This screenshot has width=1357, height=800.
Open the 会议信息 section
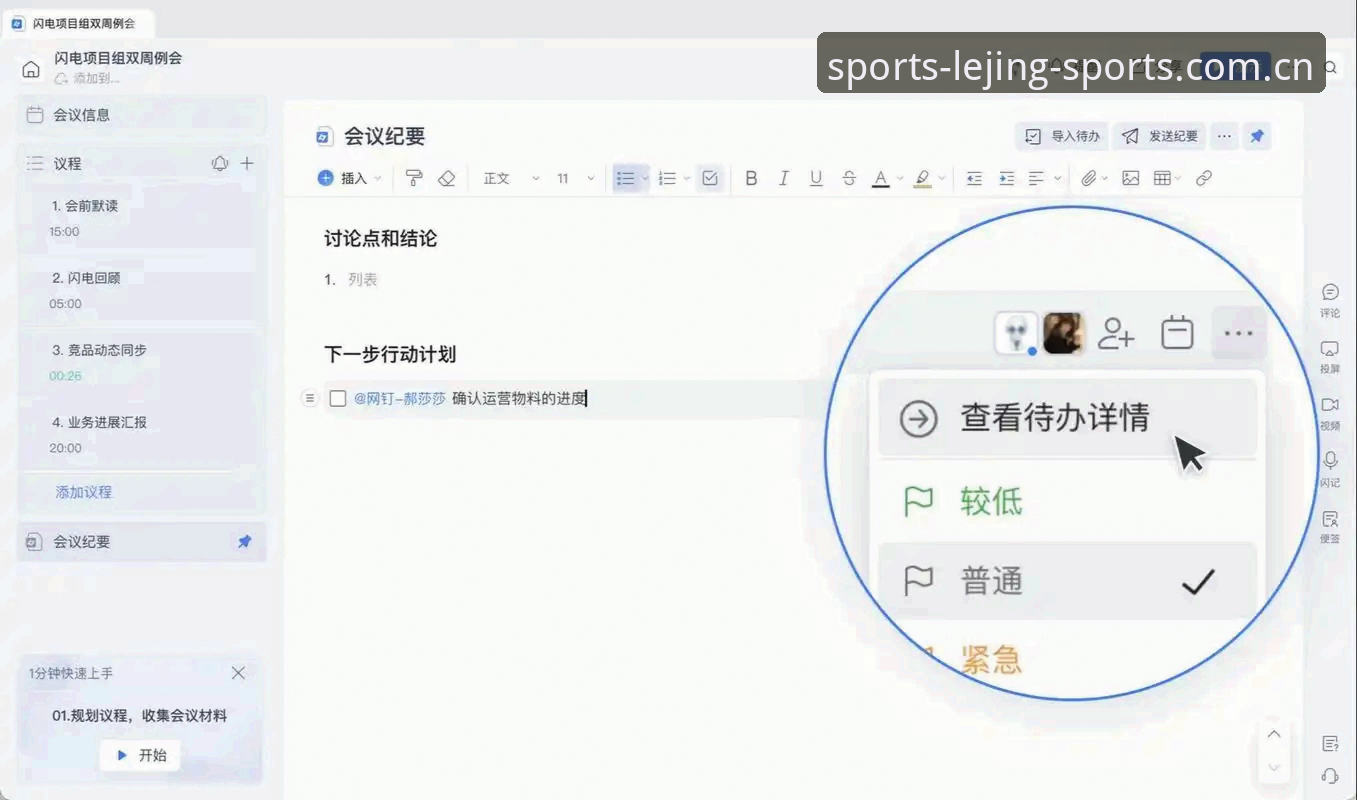pos(142,115)
